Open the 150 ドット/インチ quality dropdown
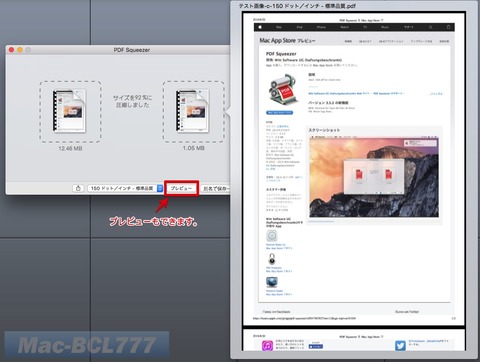Image resolution: width=480 pixels, height=362 pixels. click(125, 188)
